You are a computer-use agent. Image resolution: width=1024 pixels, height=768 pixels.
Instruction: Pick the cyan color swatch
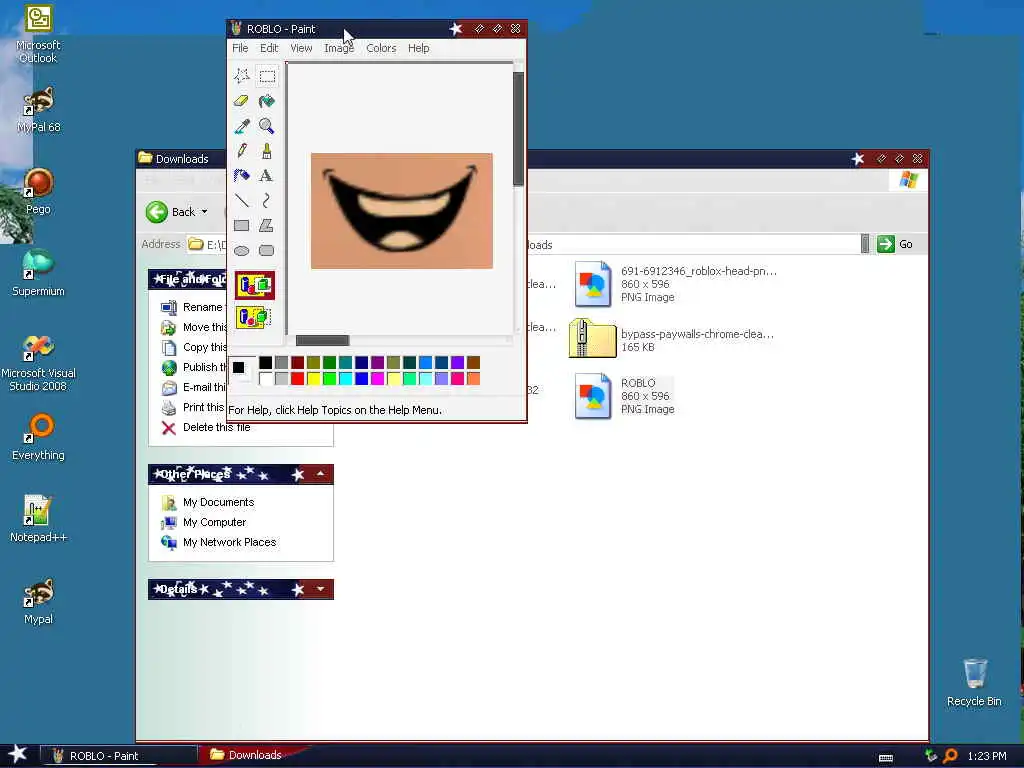click(345, 379)
